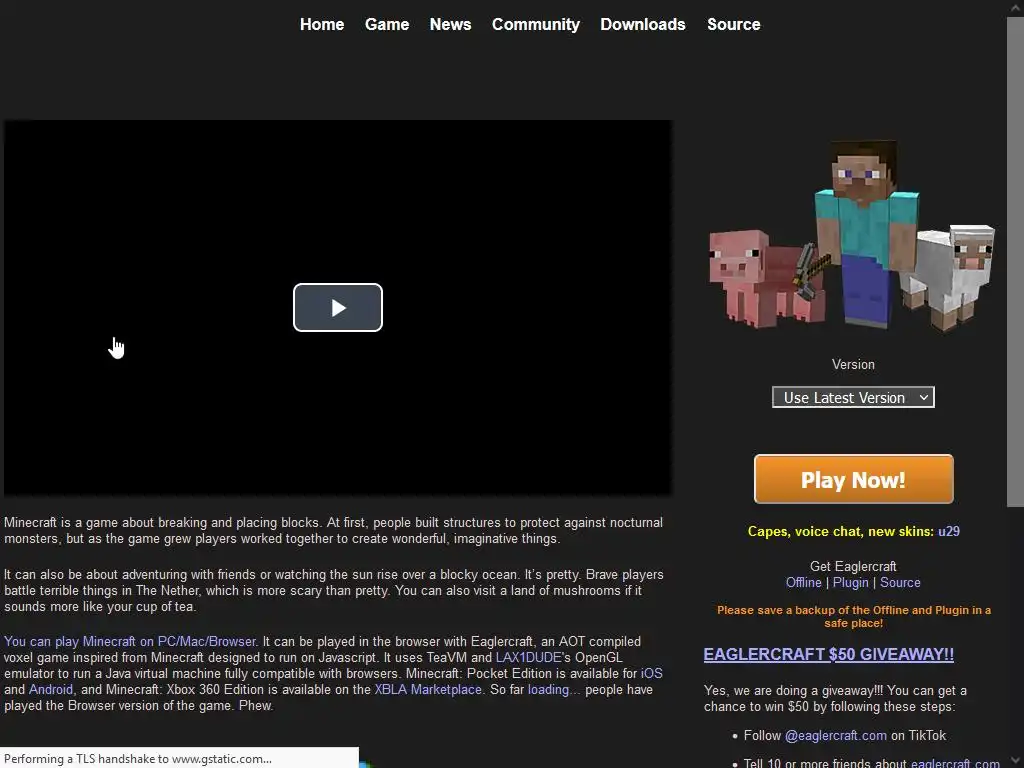Open the Android link

tap(51, 689)
